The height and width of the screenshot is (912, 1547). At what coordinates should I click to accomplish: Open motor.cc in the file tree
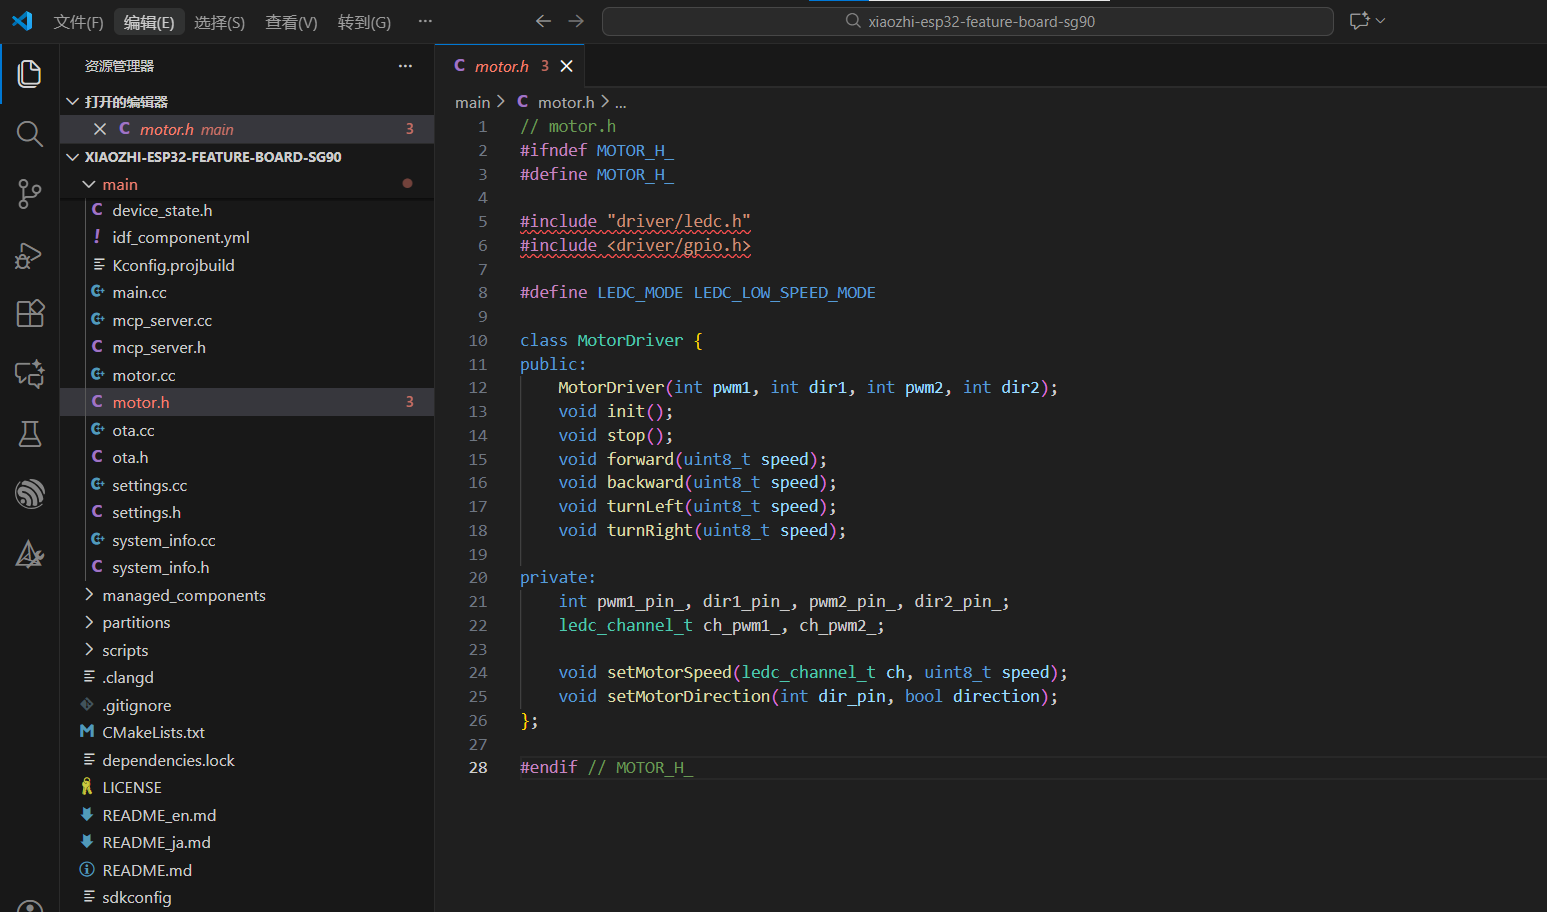(143, 375)
